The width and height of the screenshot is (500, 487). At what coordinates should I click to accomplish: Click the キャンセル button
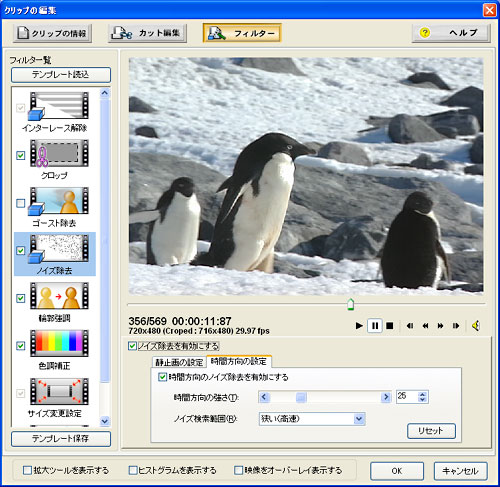click(x=460, y=471)
